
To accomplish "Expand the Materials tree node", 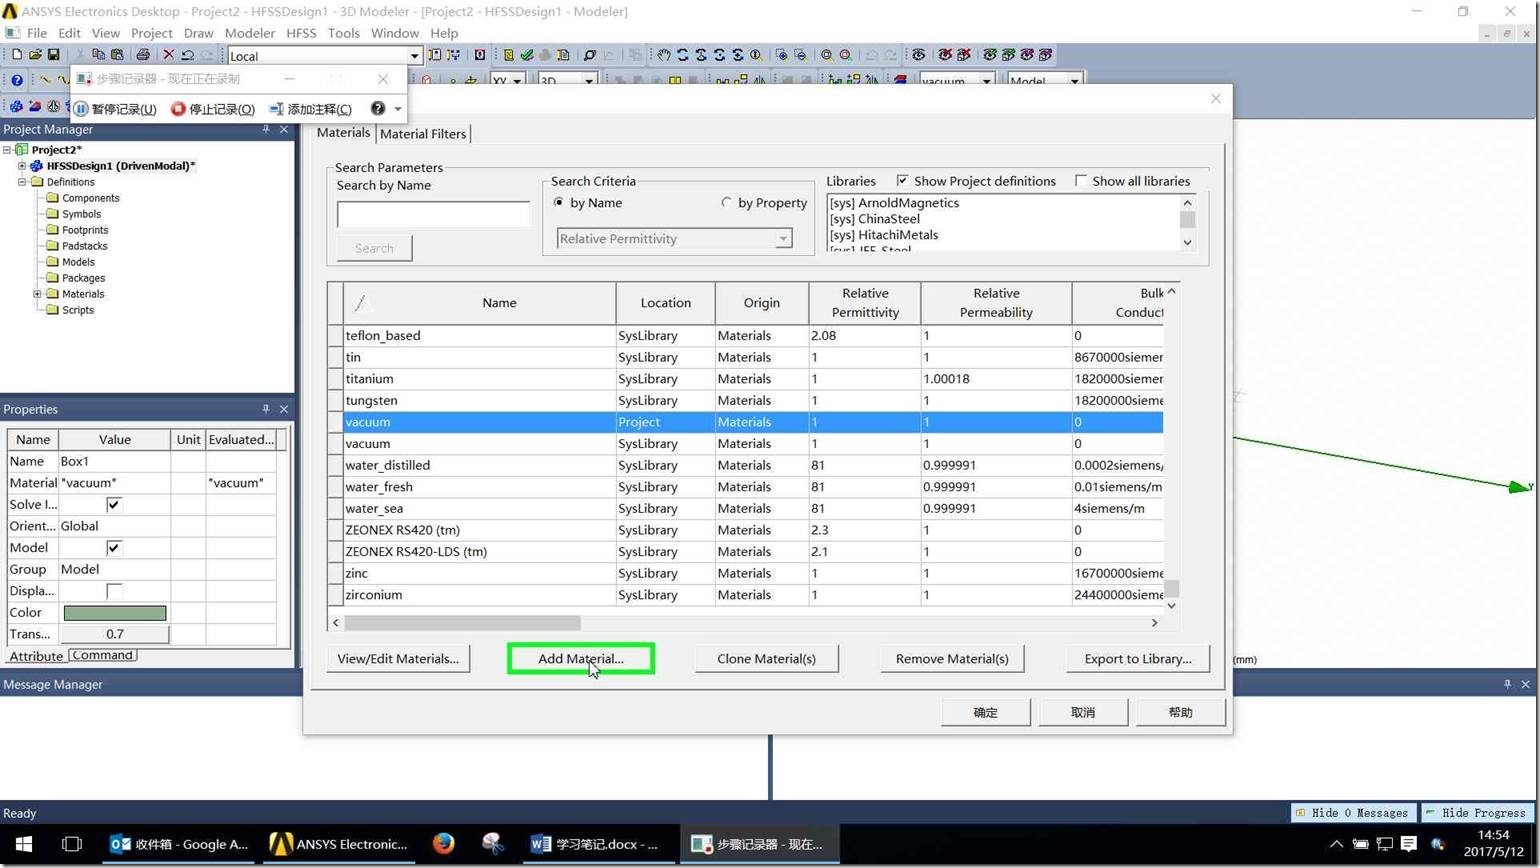I will pyautogui.click(x=37, y=294).
